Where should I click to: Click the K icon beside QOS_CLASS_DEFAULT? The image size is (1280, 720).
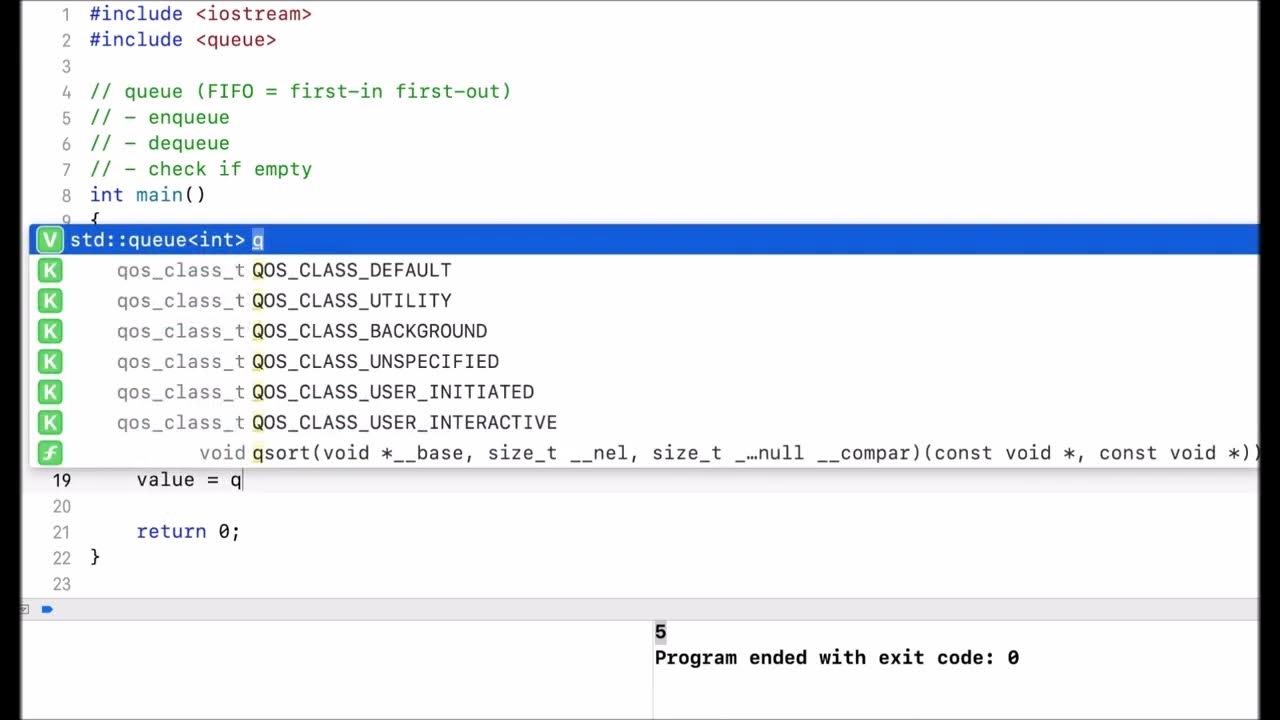coord(49,270)
